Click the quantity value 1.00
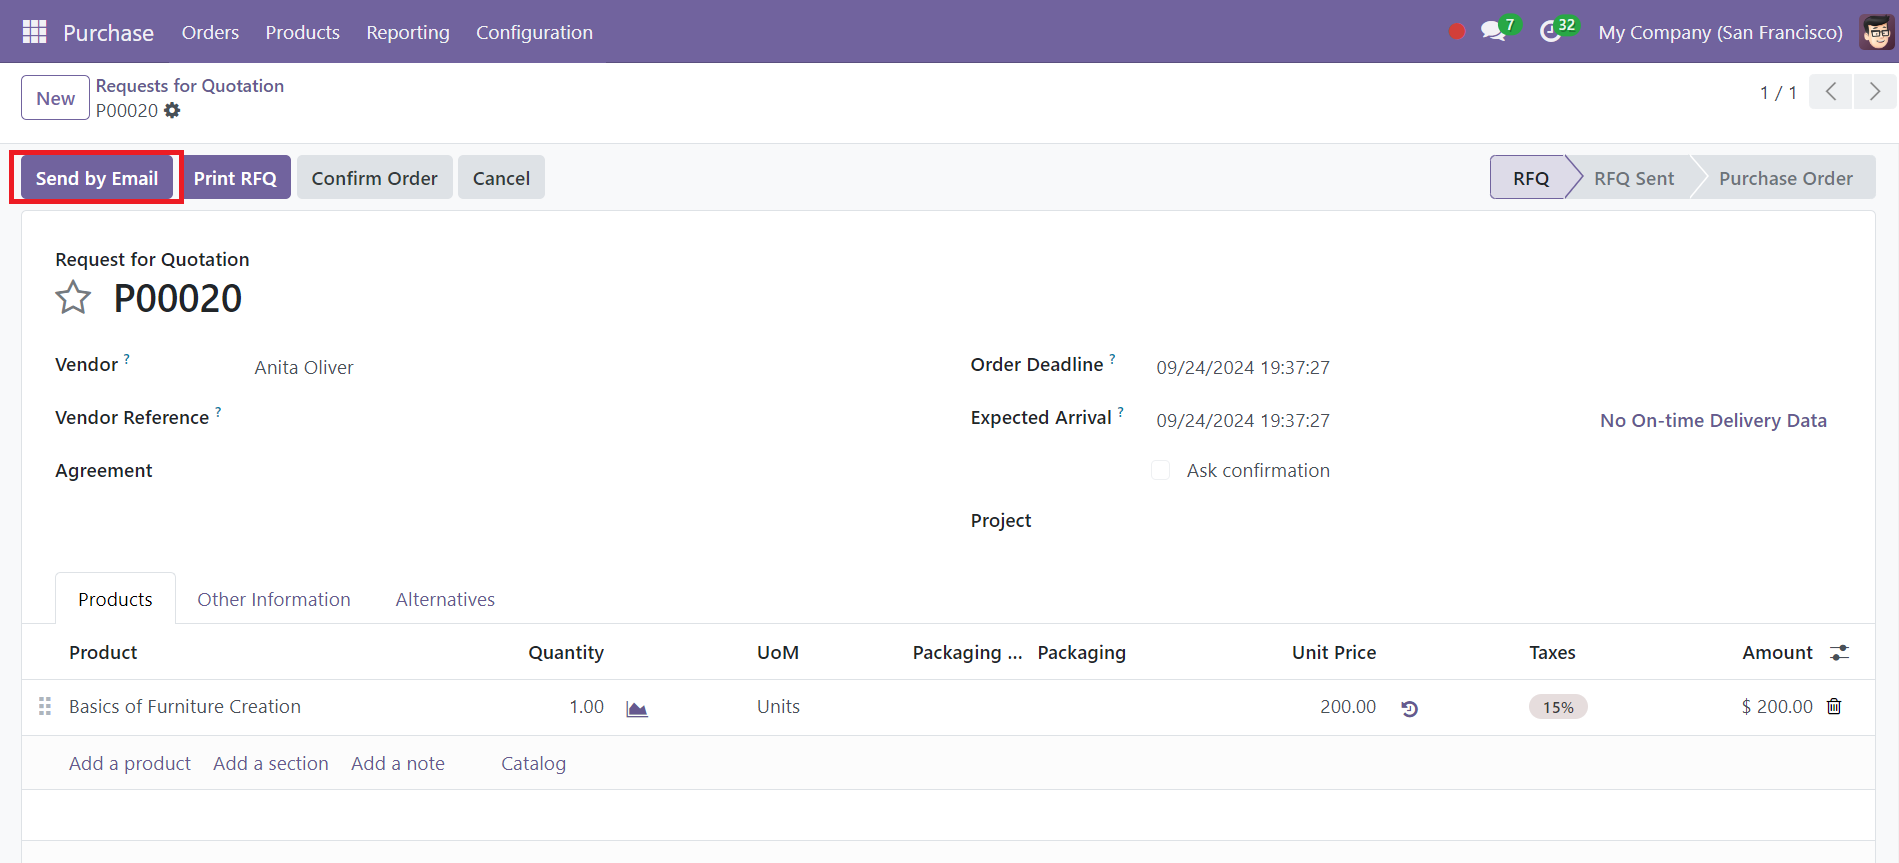This screenshot has height=863, width=1899. [x=586, y=706]
